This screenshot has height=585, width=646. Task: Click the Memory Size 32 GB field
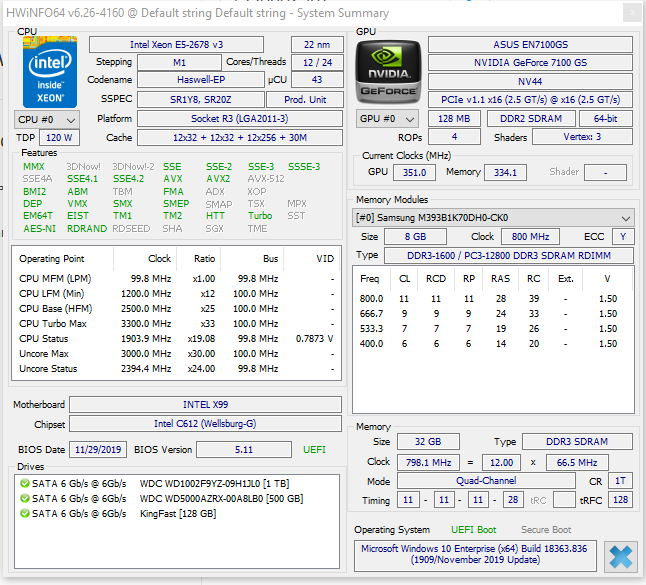428,442
